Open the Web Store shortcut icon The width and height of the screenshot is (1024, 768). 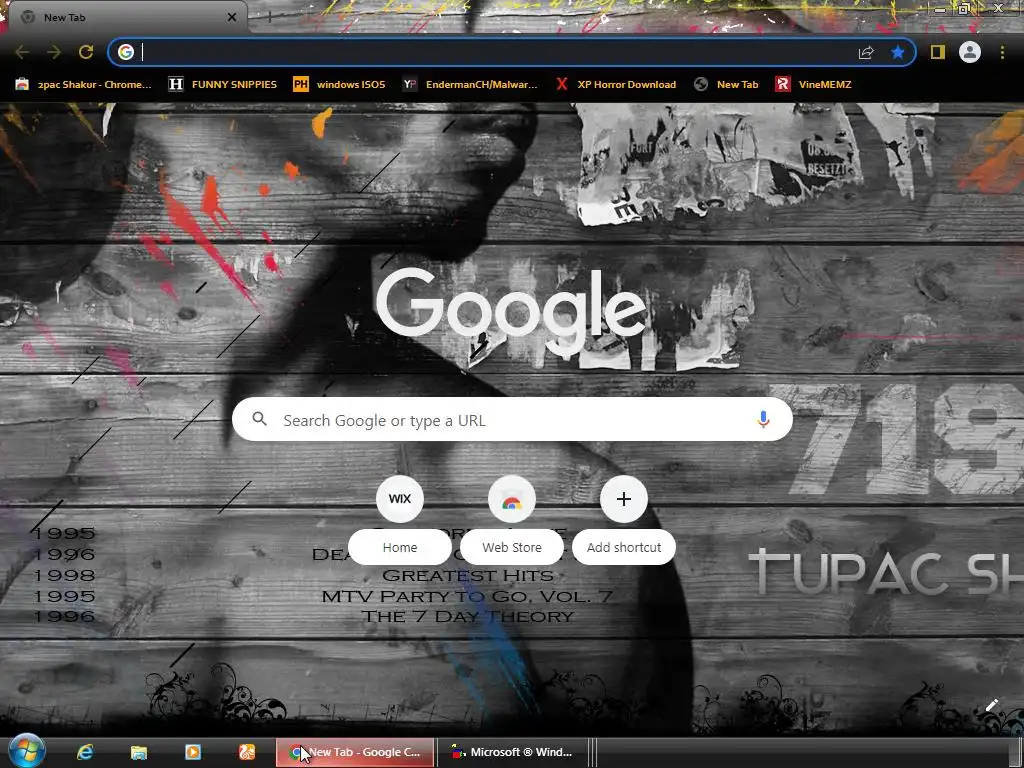(x=512, y=499)
